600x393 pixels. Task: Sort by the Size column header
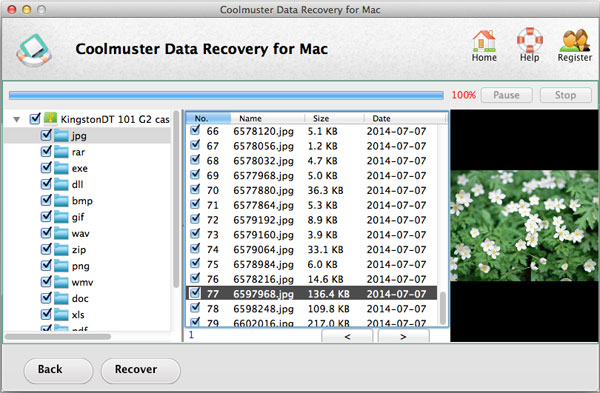coord(334,118)
